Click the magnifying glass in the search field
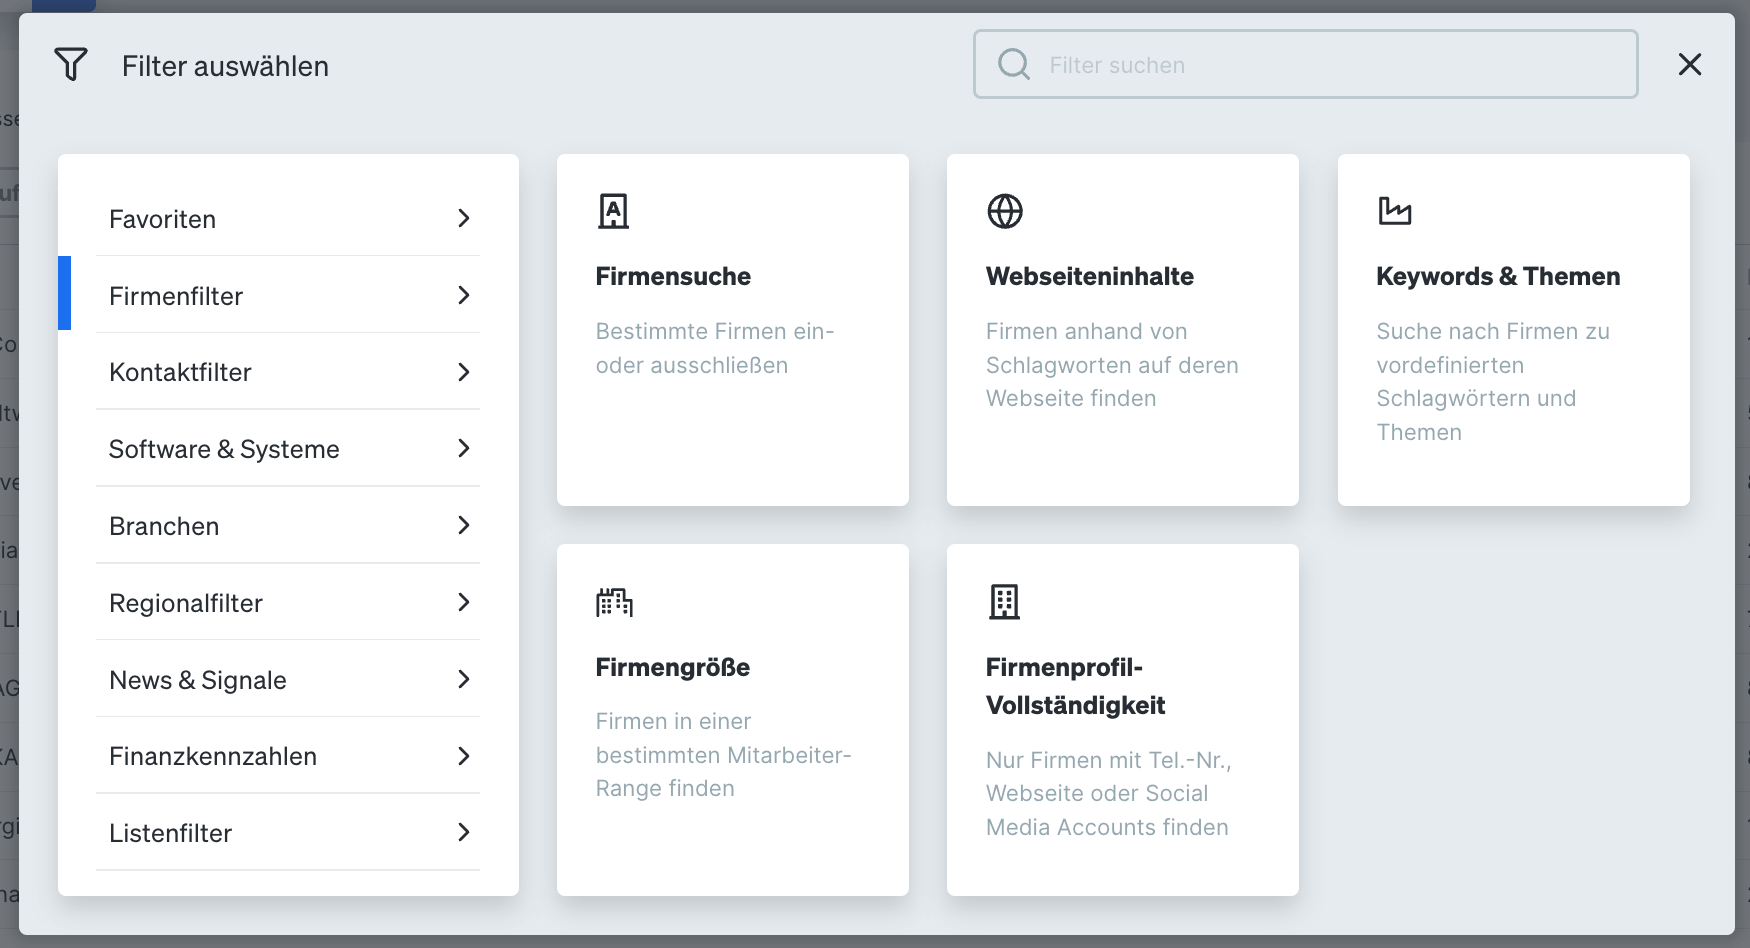Screen dimensions: 1750x948 point(1014,64)
